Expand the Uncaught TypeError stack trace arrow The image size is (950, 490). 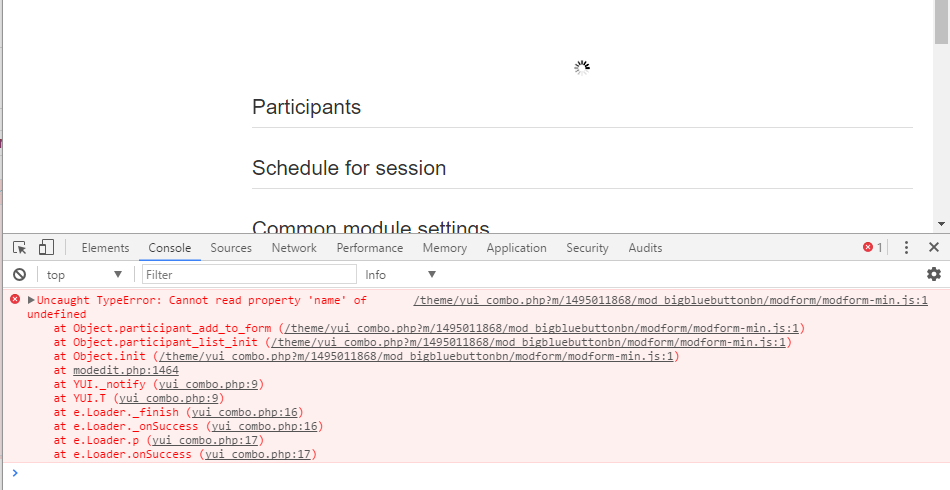(x=32, y=300)
